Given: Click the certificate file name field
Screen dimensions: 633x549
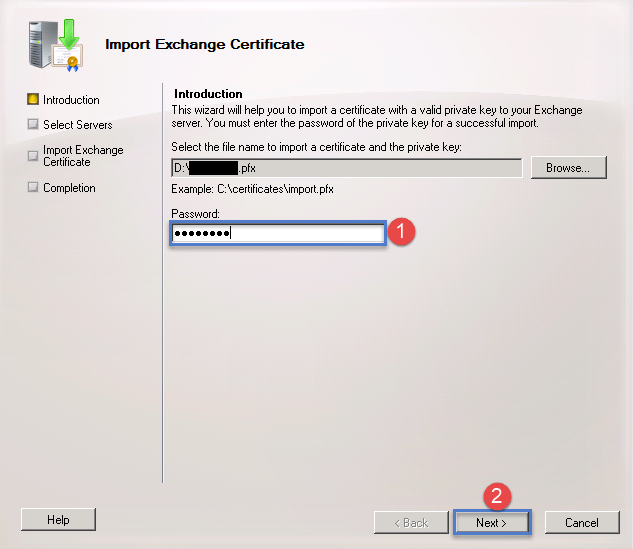Looking at the screenshot, I should (347, 168).
